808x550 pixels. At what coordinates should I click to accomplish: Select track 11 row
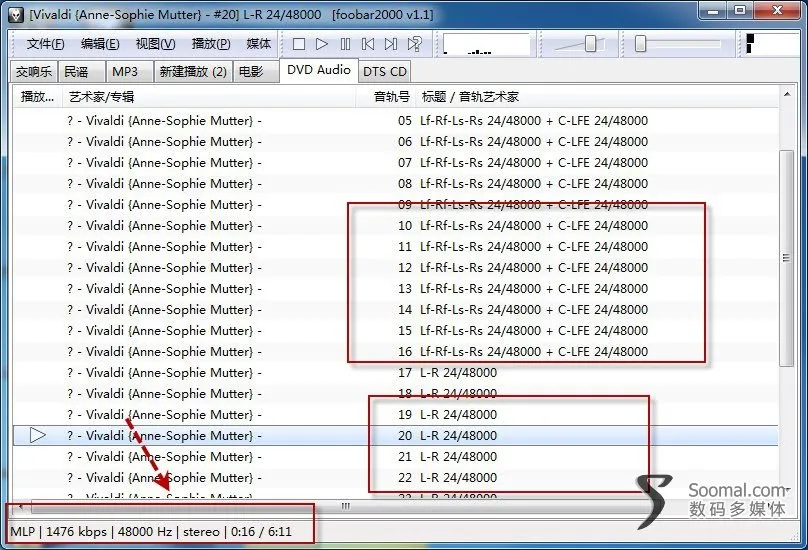coord(396,247)
